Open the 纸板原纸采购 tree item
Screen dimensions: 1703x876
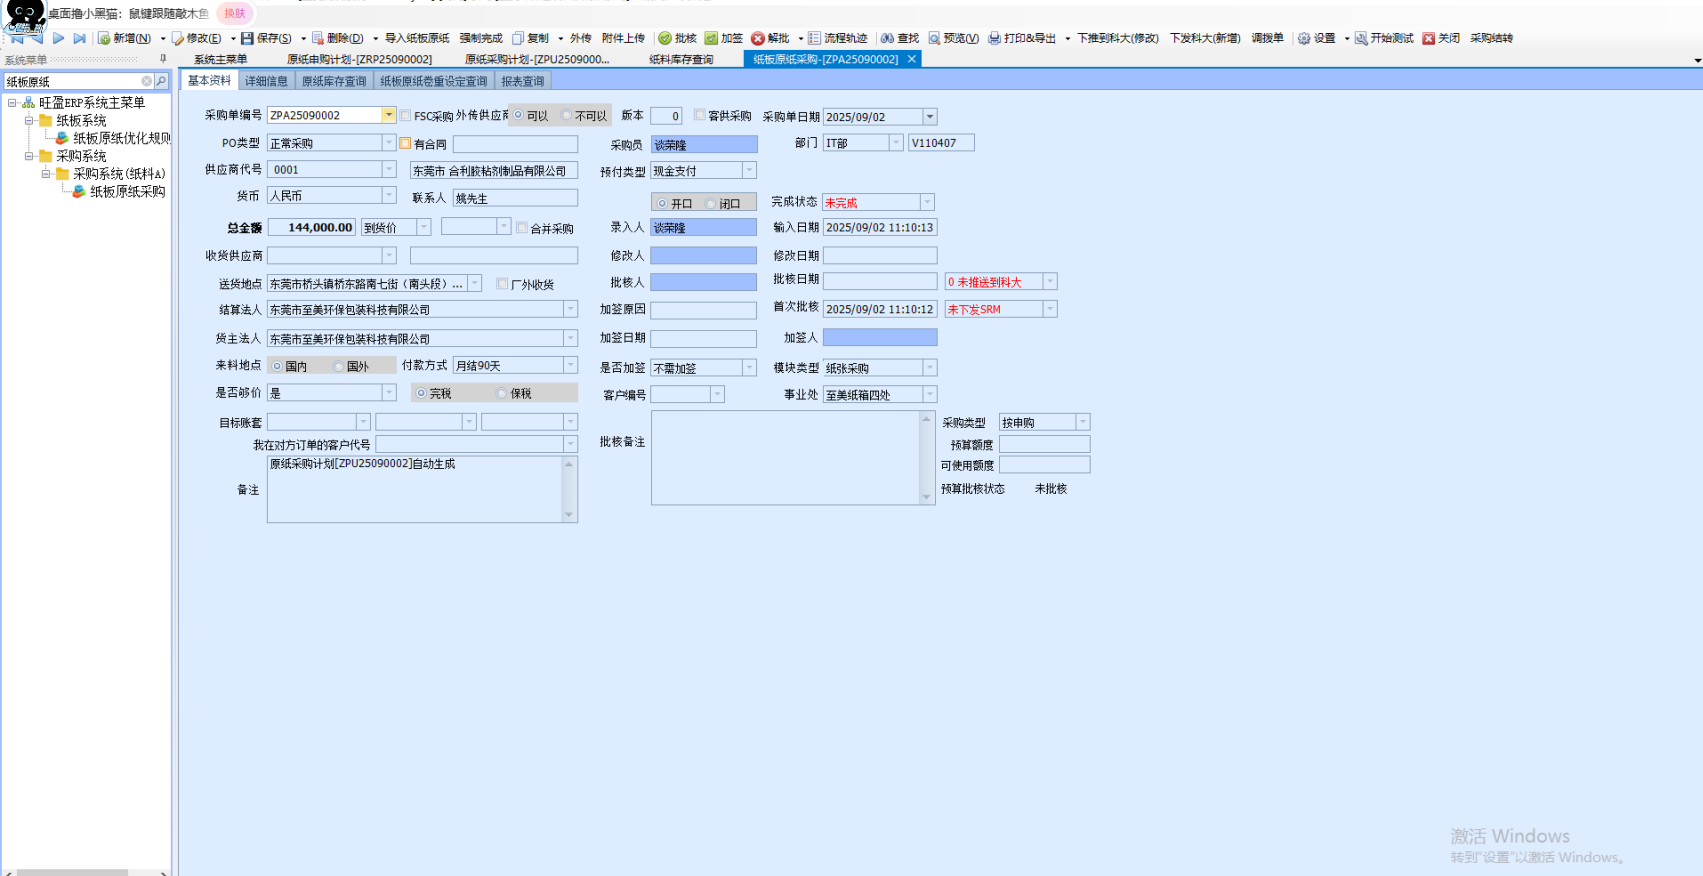click(x=127, y=191)
